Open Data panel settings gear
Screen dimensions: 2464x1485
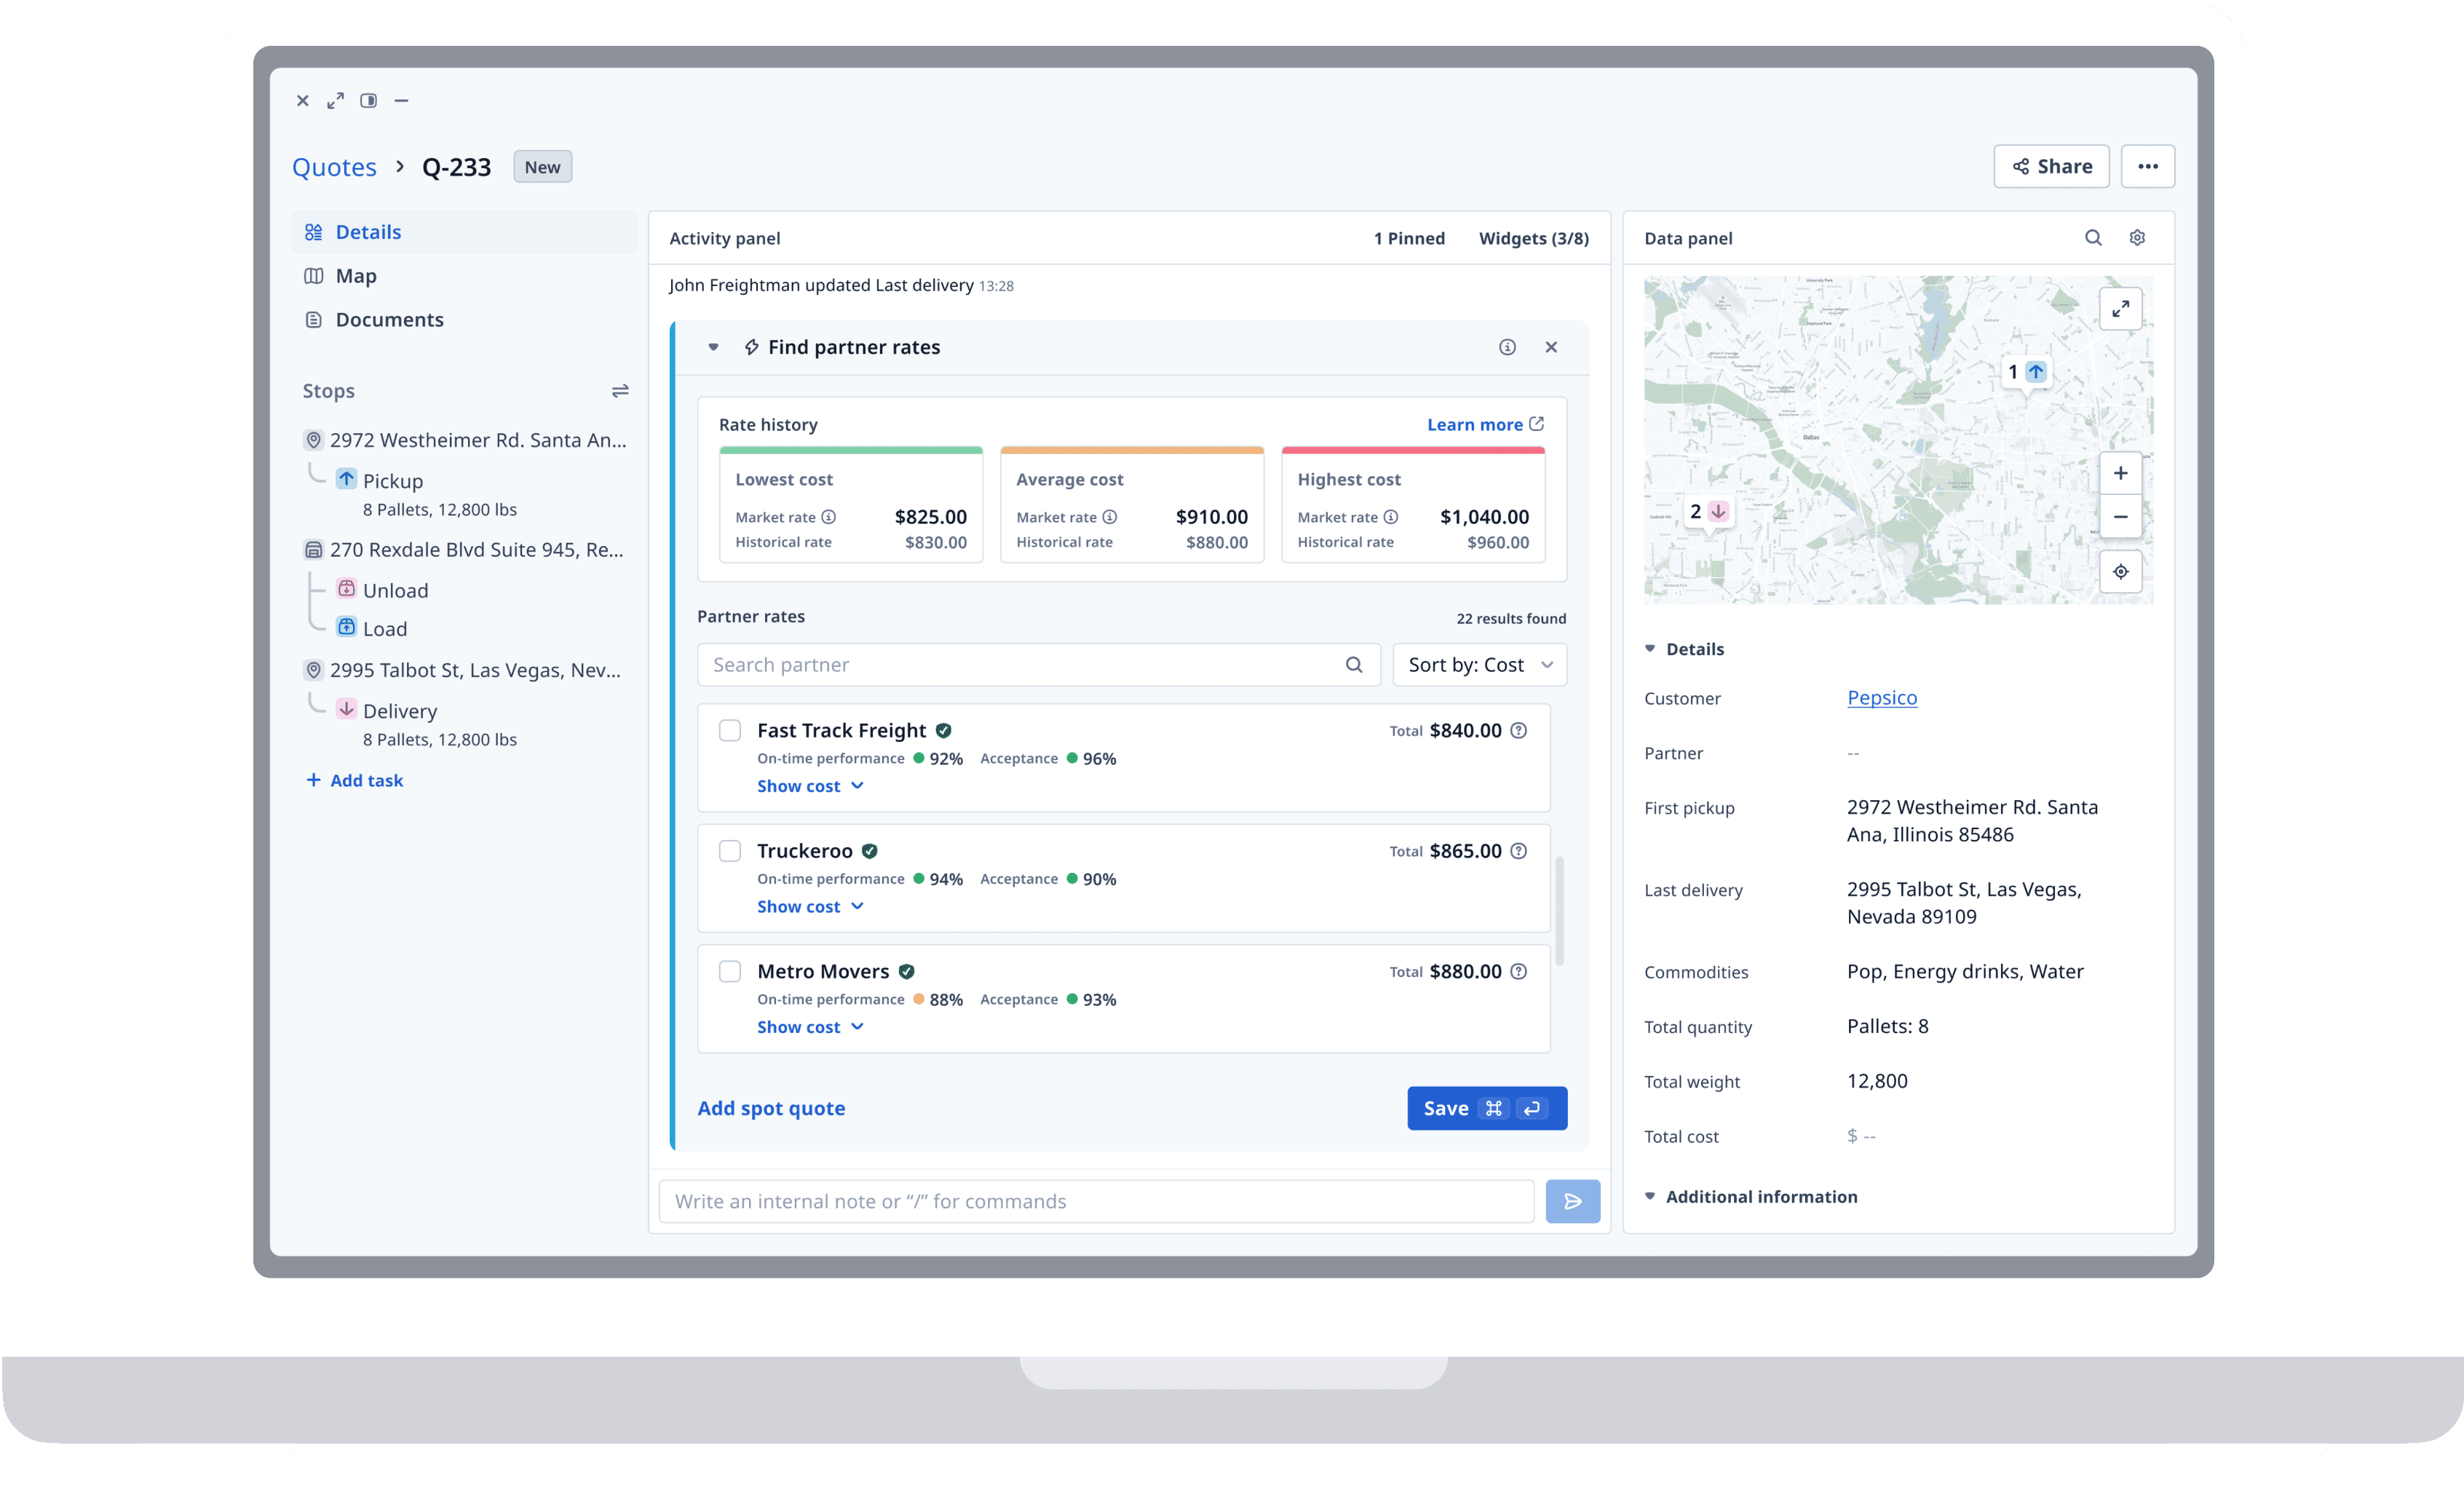2137,238
